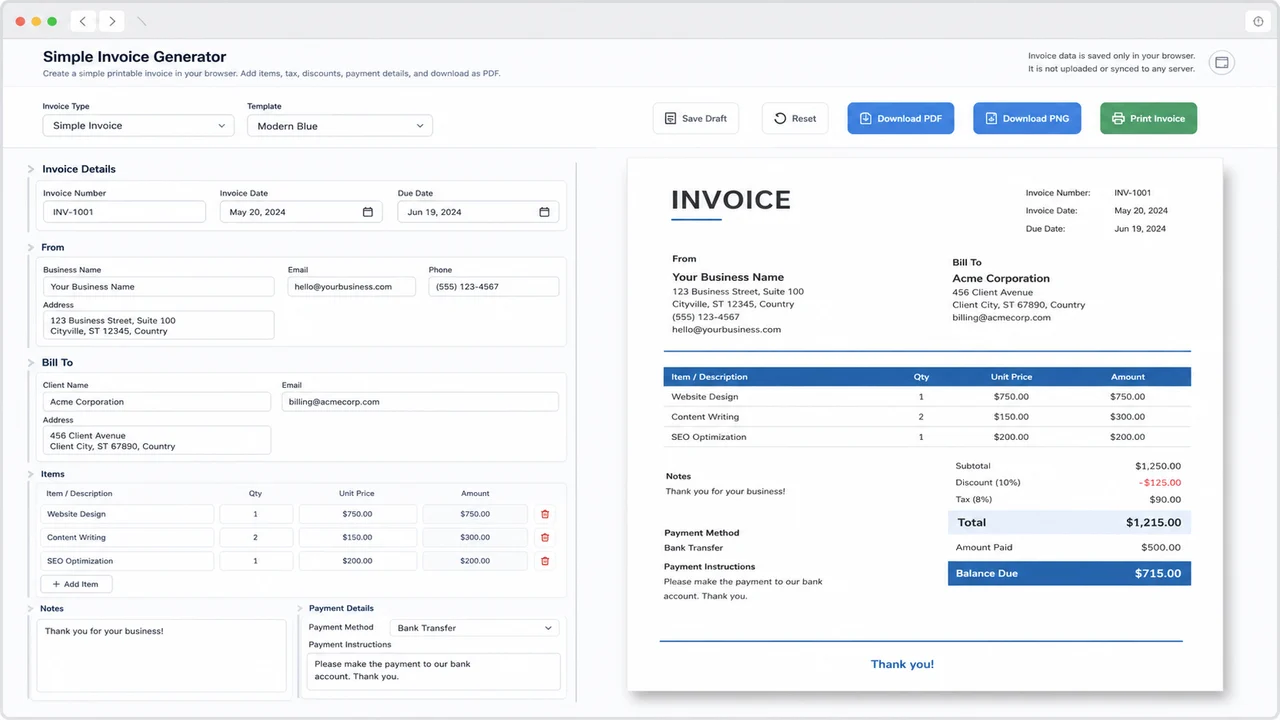
Task: Click the Content Writing quantity field
Action: click(x=256, y=537)
